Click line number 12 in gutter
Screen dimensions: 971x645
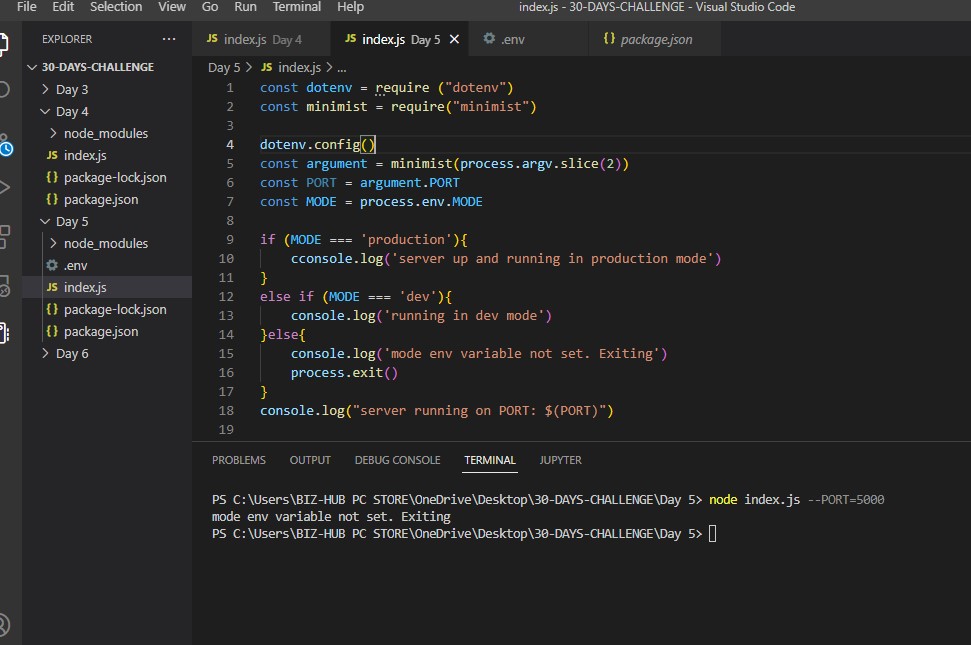pyautogui.click(x=226, y=297)
